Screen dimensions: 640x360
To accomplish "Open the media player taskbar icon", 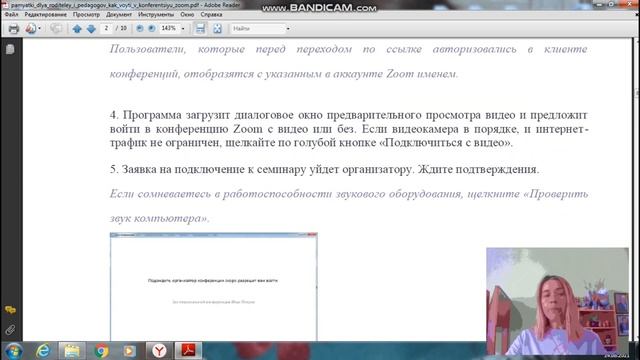I will coord(129,351).
